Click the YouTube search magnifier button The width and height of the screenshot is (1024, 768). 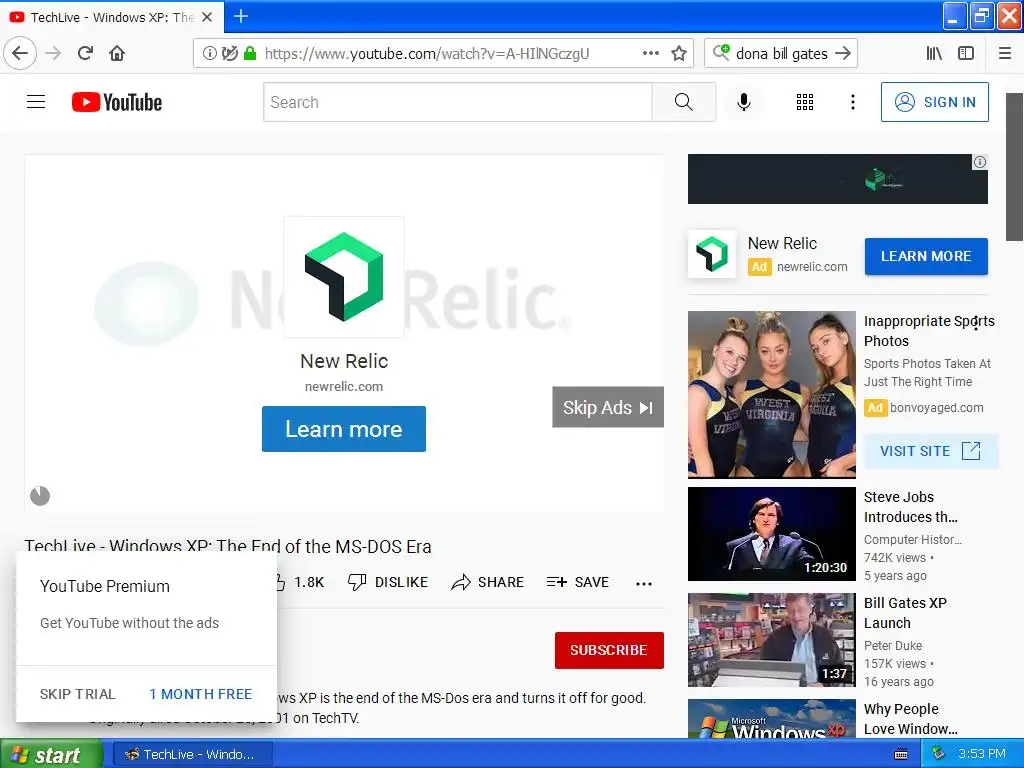pos(684,102)
